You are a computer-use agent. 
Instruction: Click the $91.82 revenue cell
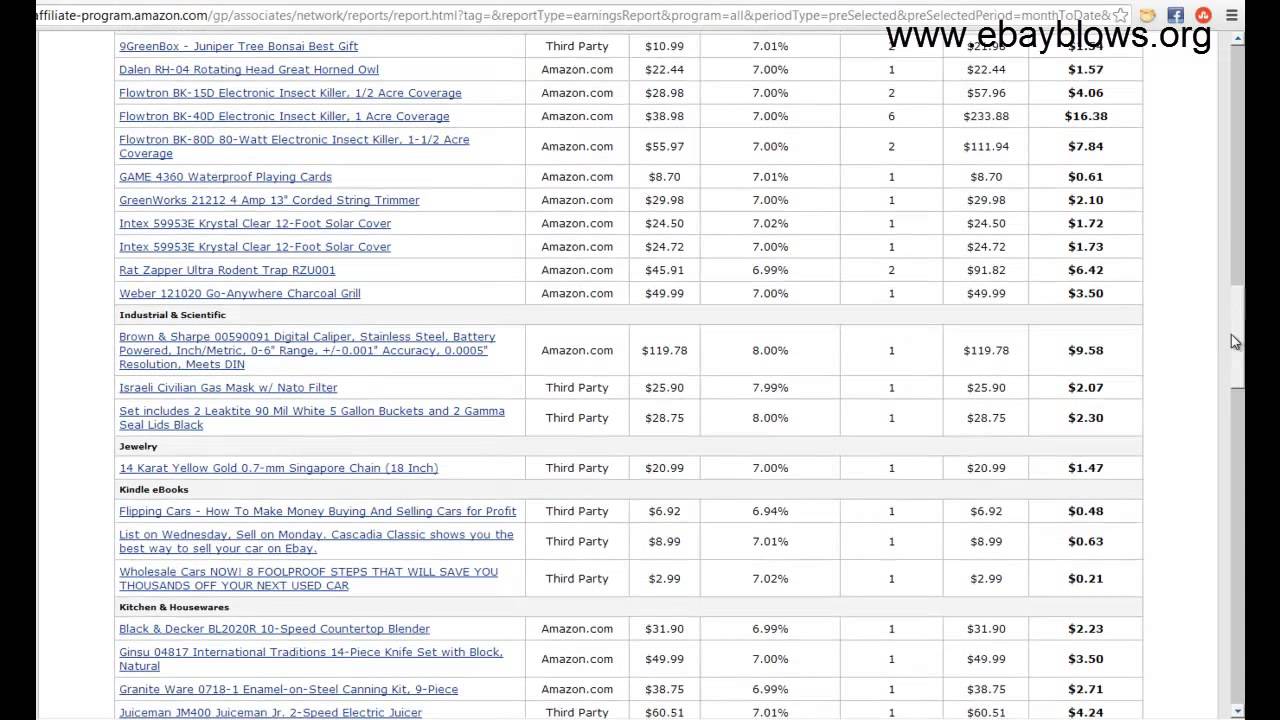click(986, 270)
